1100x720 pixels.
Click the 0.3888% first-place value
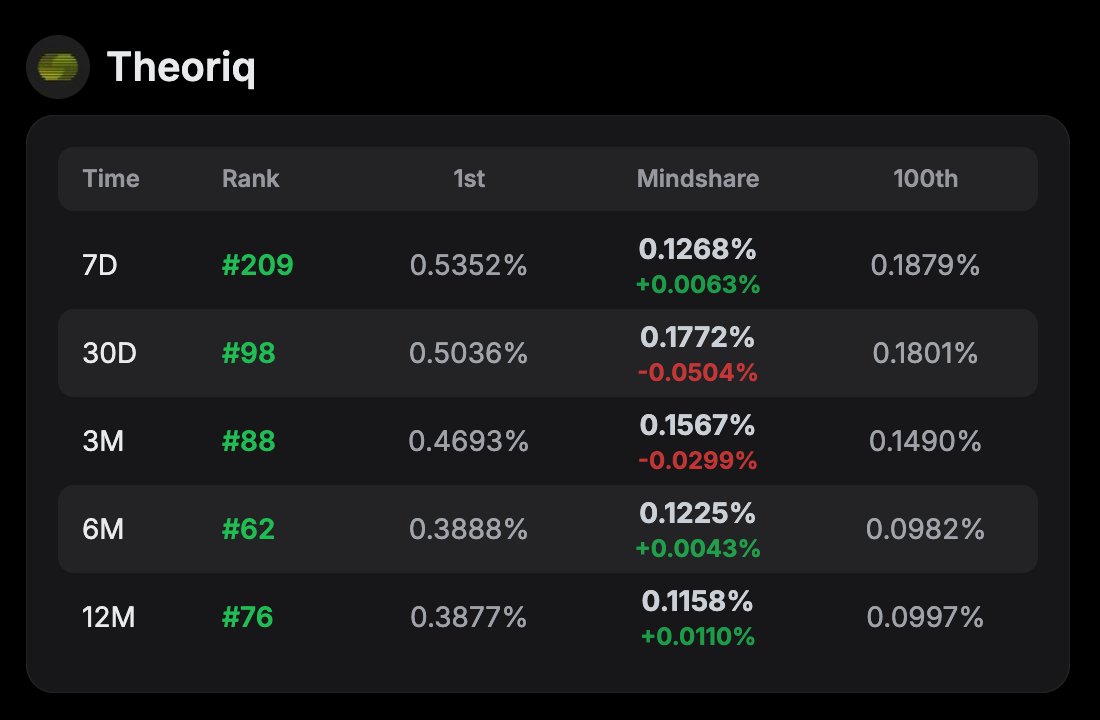469,529
